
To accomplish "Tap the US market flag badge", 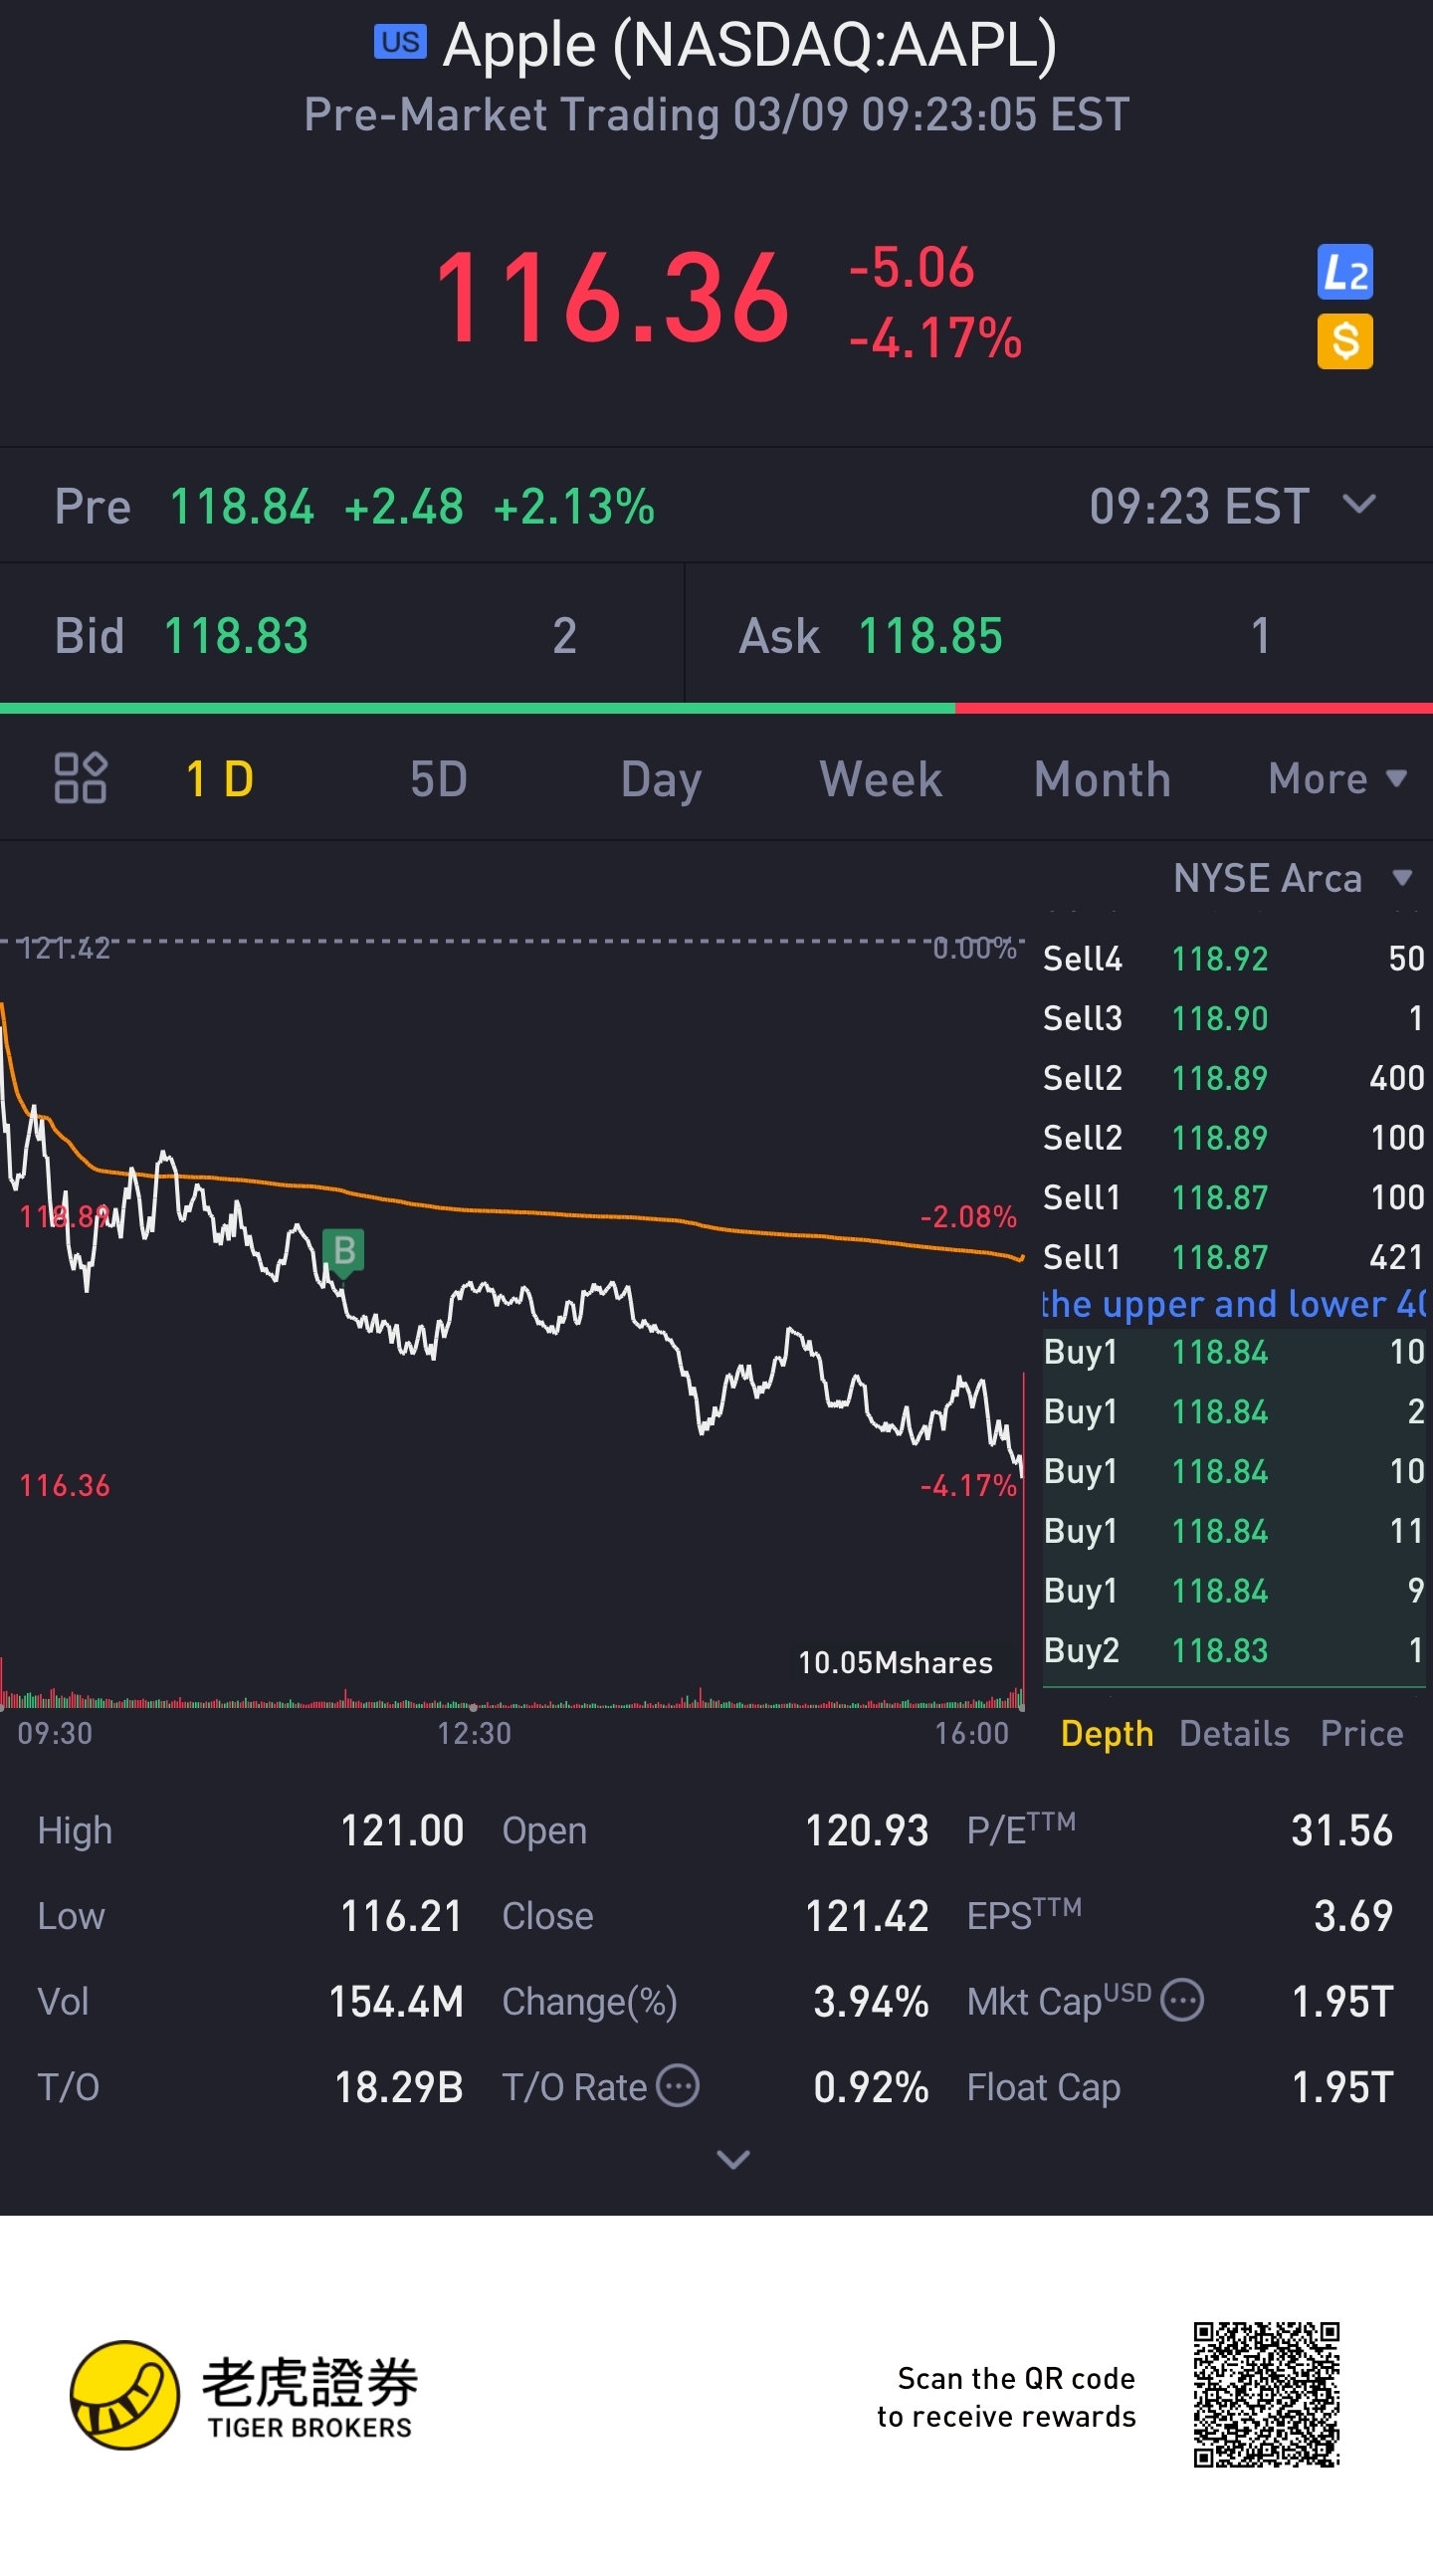I will [400, 42].
